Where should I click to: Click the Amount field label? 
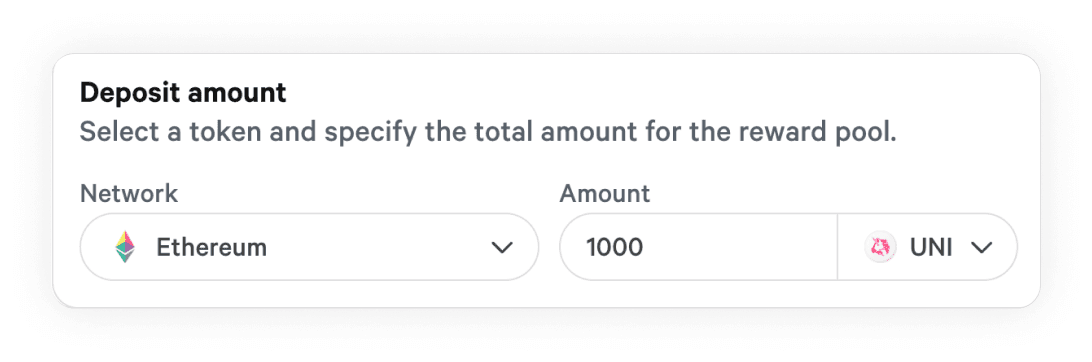pos(604,193)
